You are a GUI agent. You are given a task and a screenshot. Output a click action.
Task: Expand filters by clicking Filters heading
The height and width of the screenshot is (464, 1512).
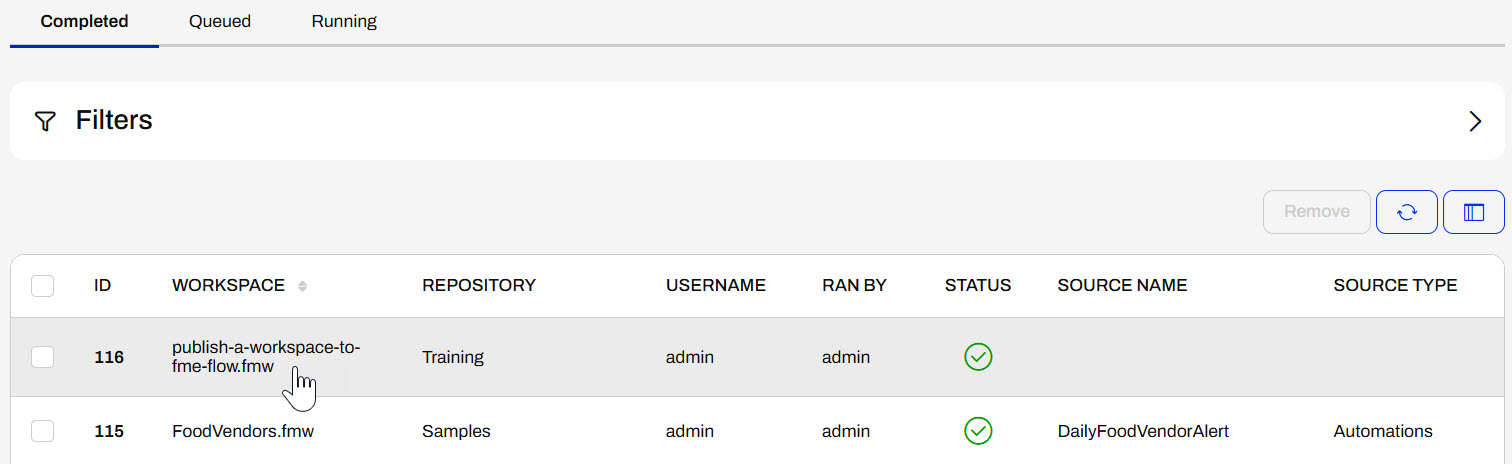point(114,121)
